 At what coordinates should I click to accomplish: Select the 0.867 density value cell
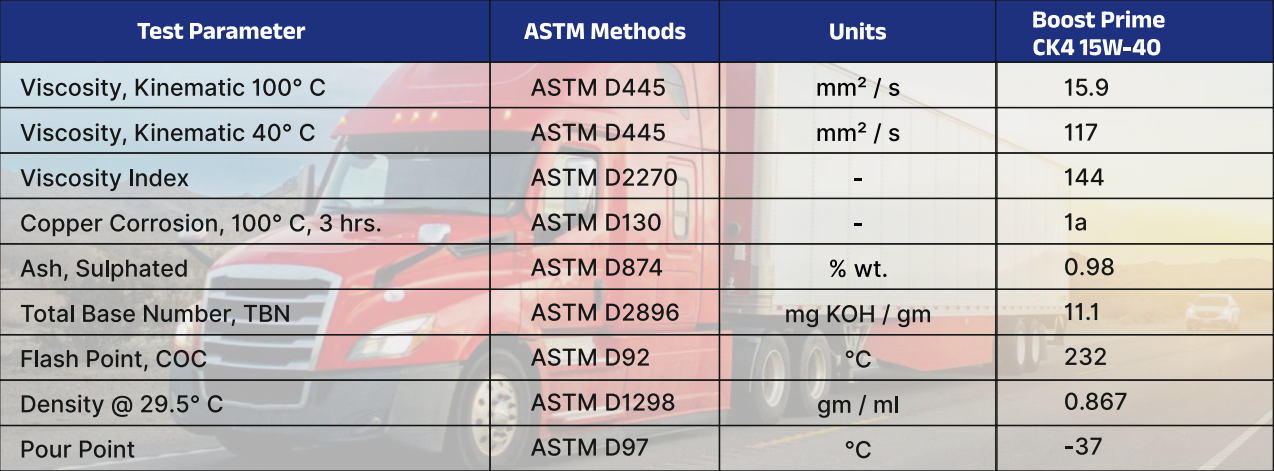(1095, 402)
